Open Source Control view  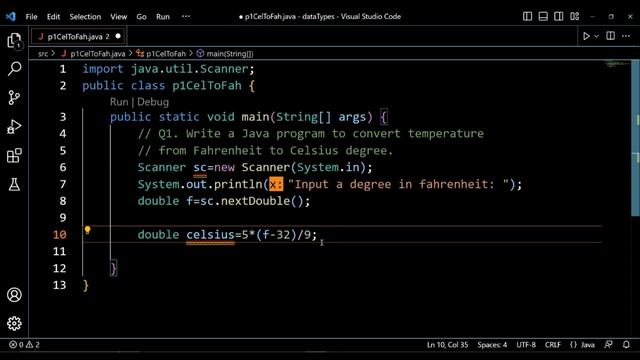[x=14, y=98]
